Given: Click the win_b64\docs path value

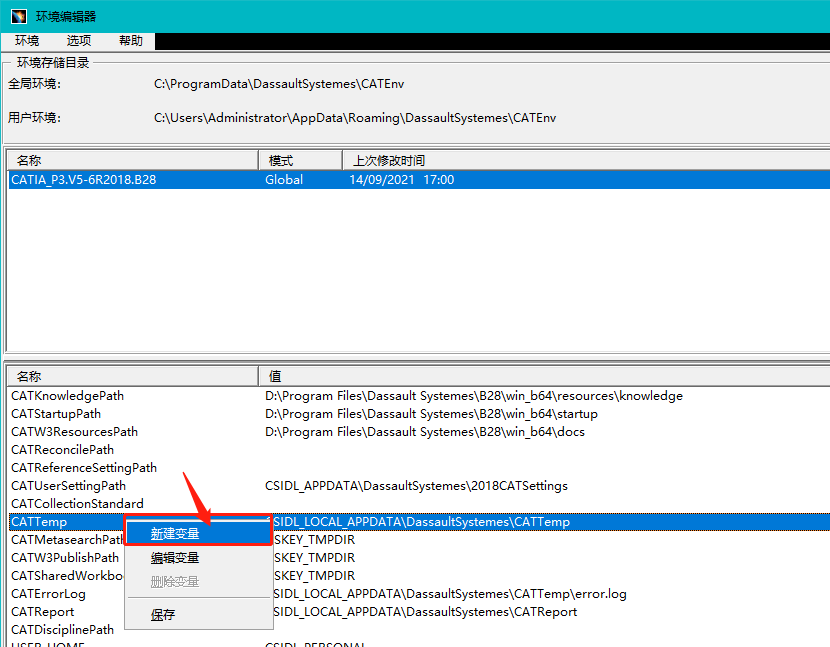Looking at the screenshot, I should [425, 432].
